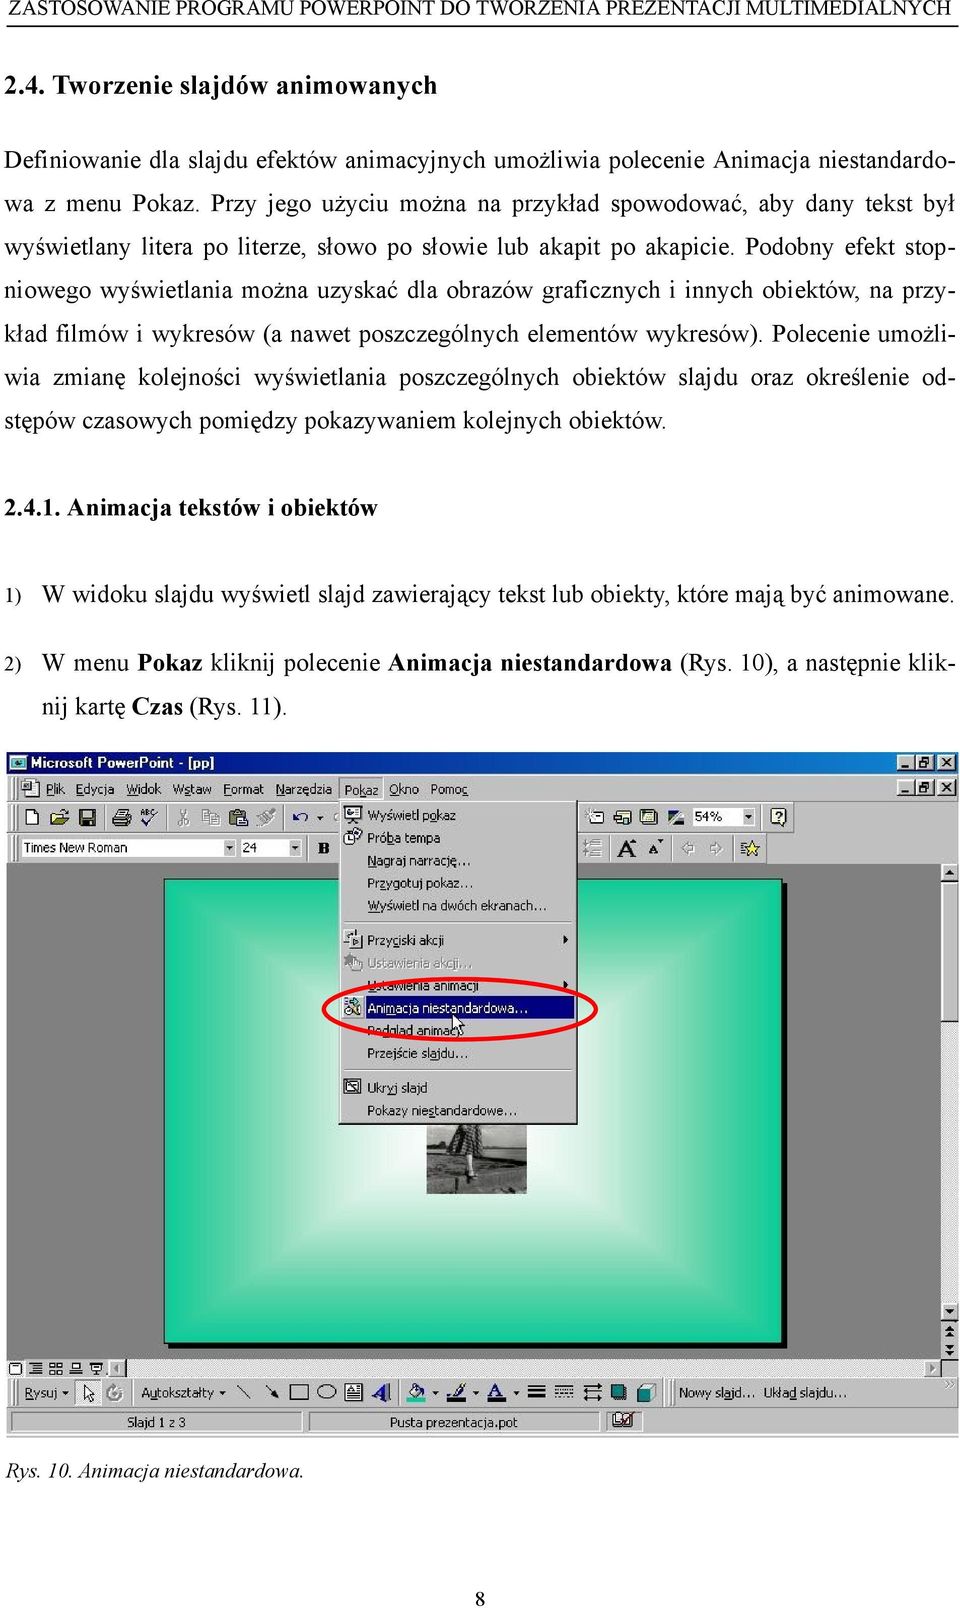Select the Oval drawing tool
Viewport: 960px width, 1608px height.
pyautogui.click(x=326, y=1392)
